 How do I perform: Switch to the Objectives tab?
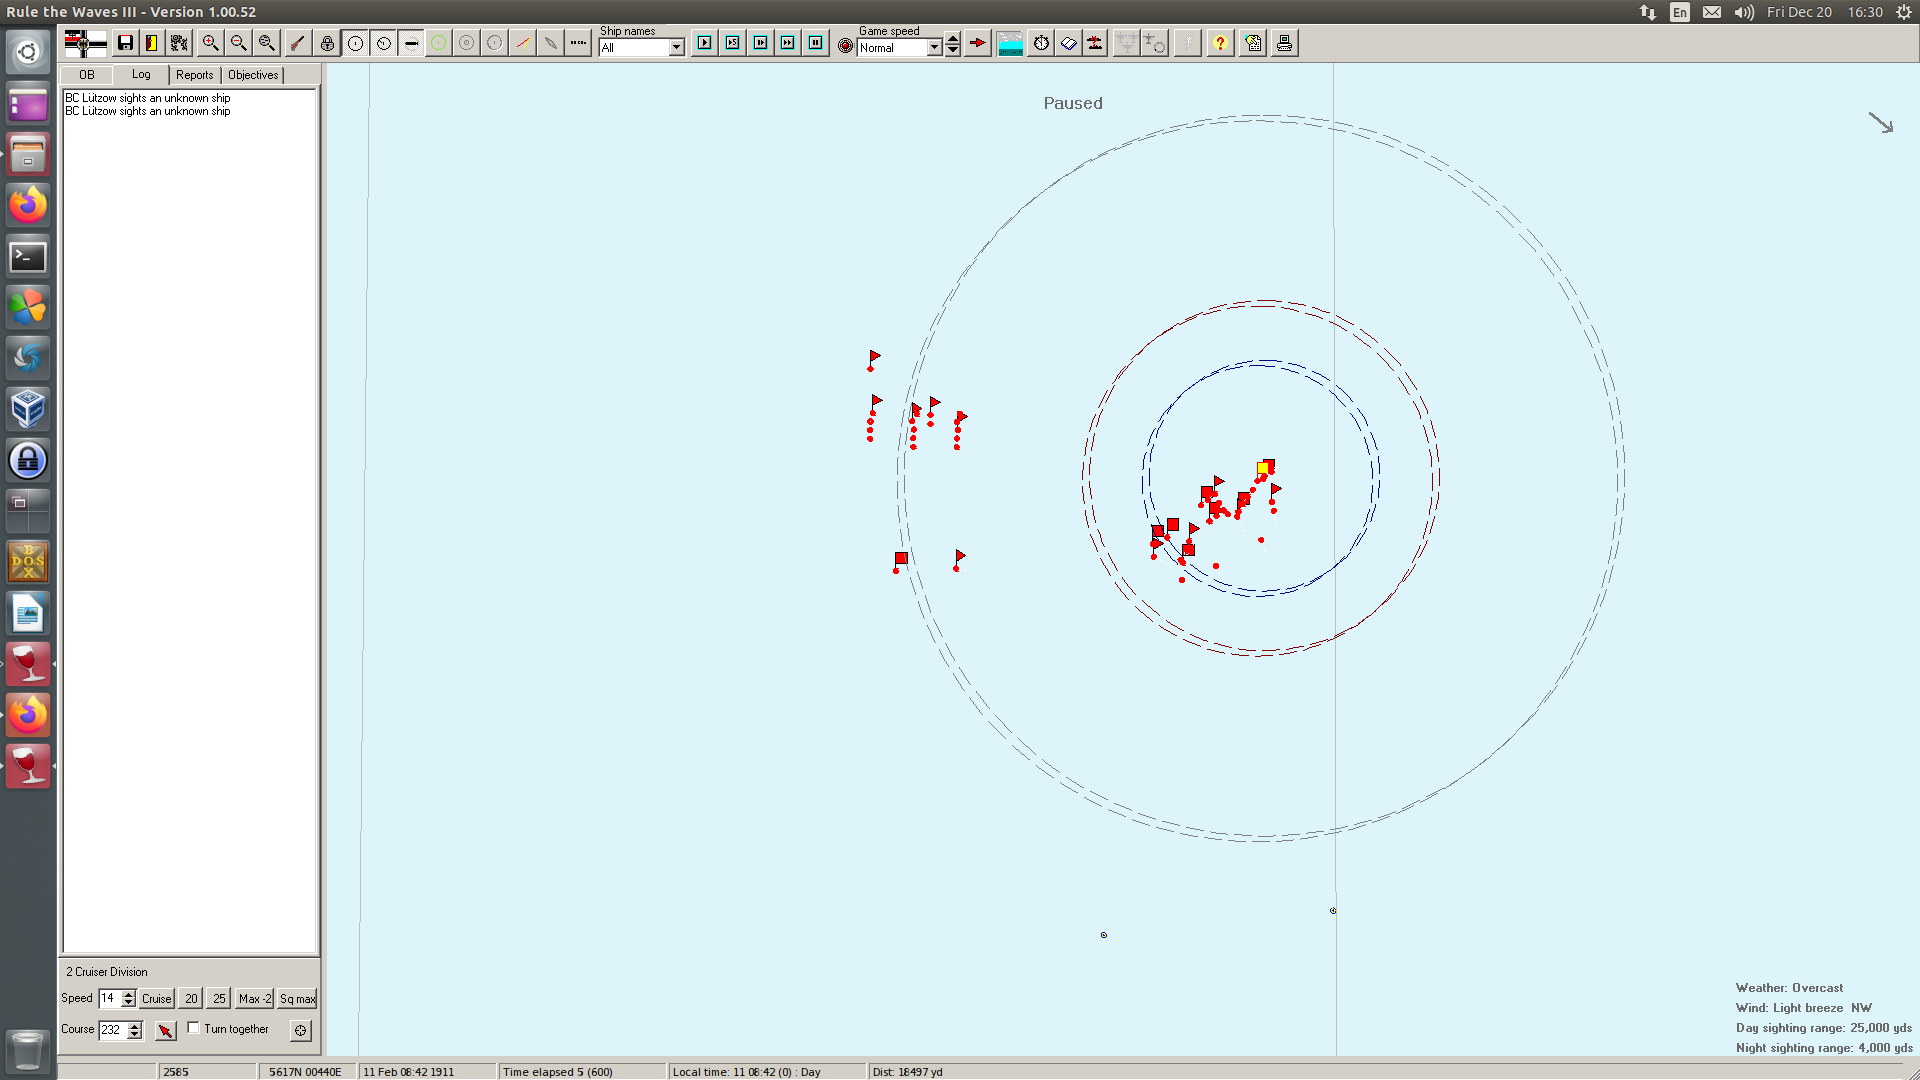(253, 75)
